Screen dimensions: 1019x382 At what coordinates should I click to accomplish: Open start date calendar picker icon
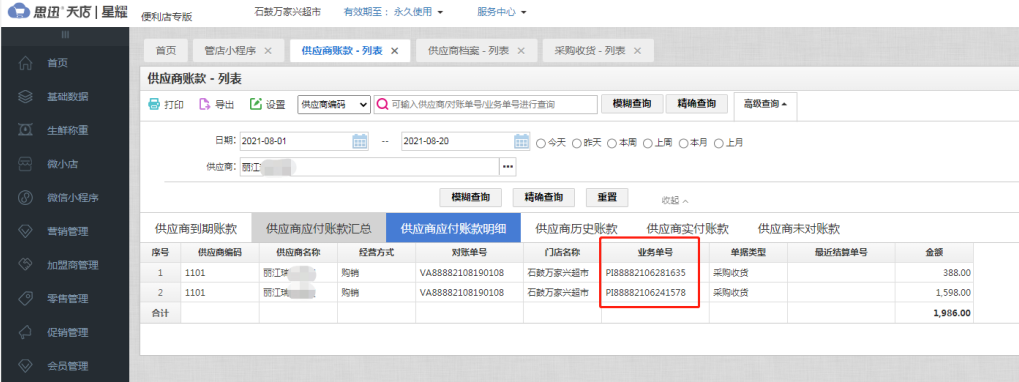(x=359, y=141)
